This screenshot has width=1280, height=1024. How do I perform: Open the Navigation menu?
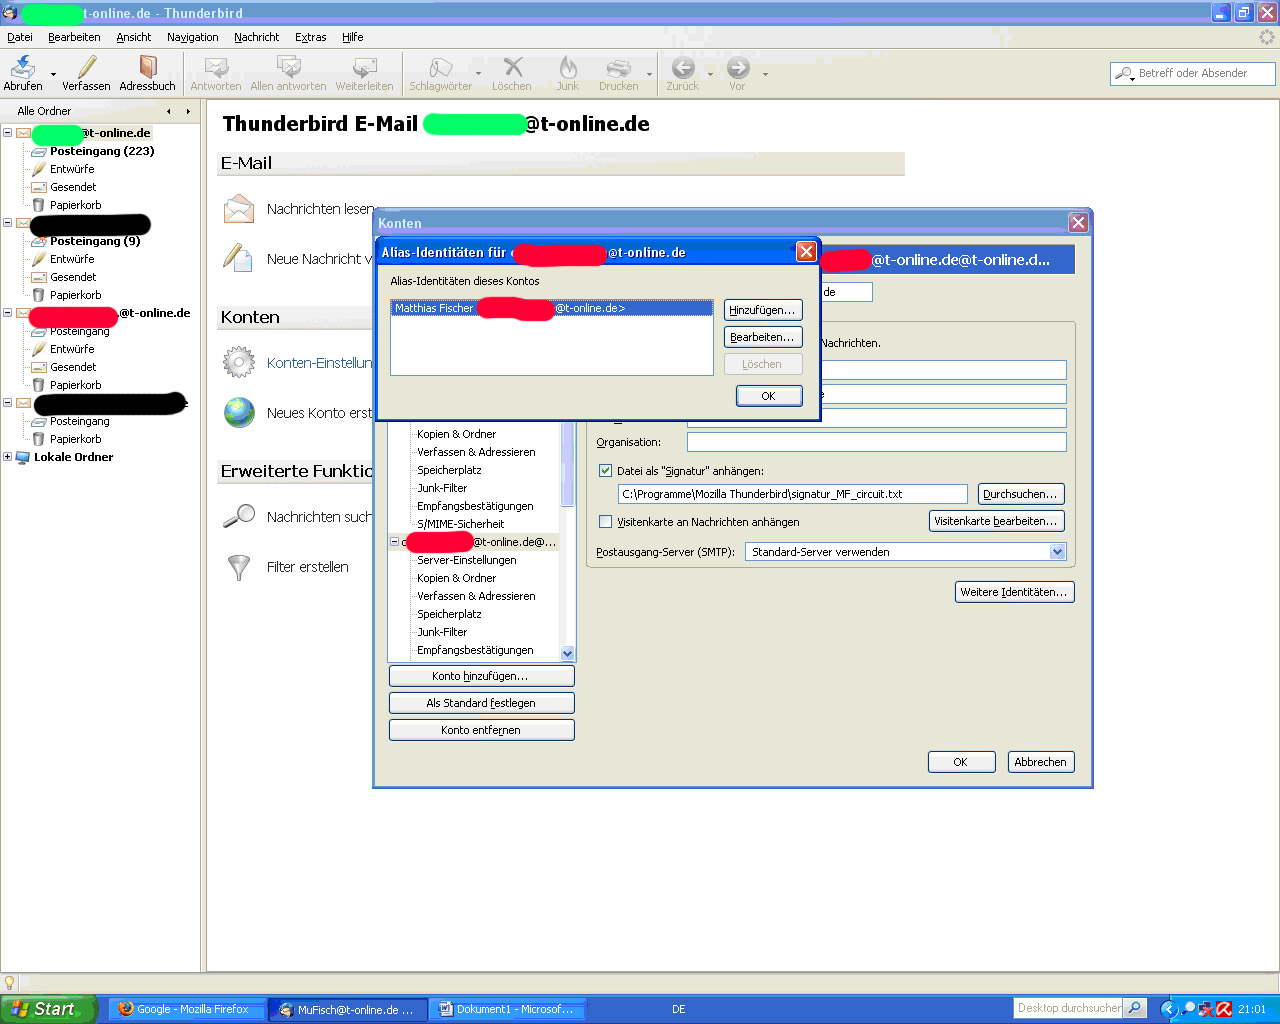click(x=193, y=37)
